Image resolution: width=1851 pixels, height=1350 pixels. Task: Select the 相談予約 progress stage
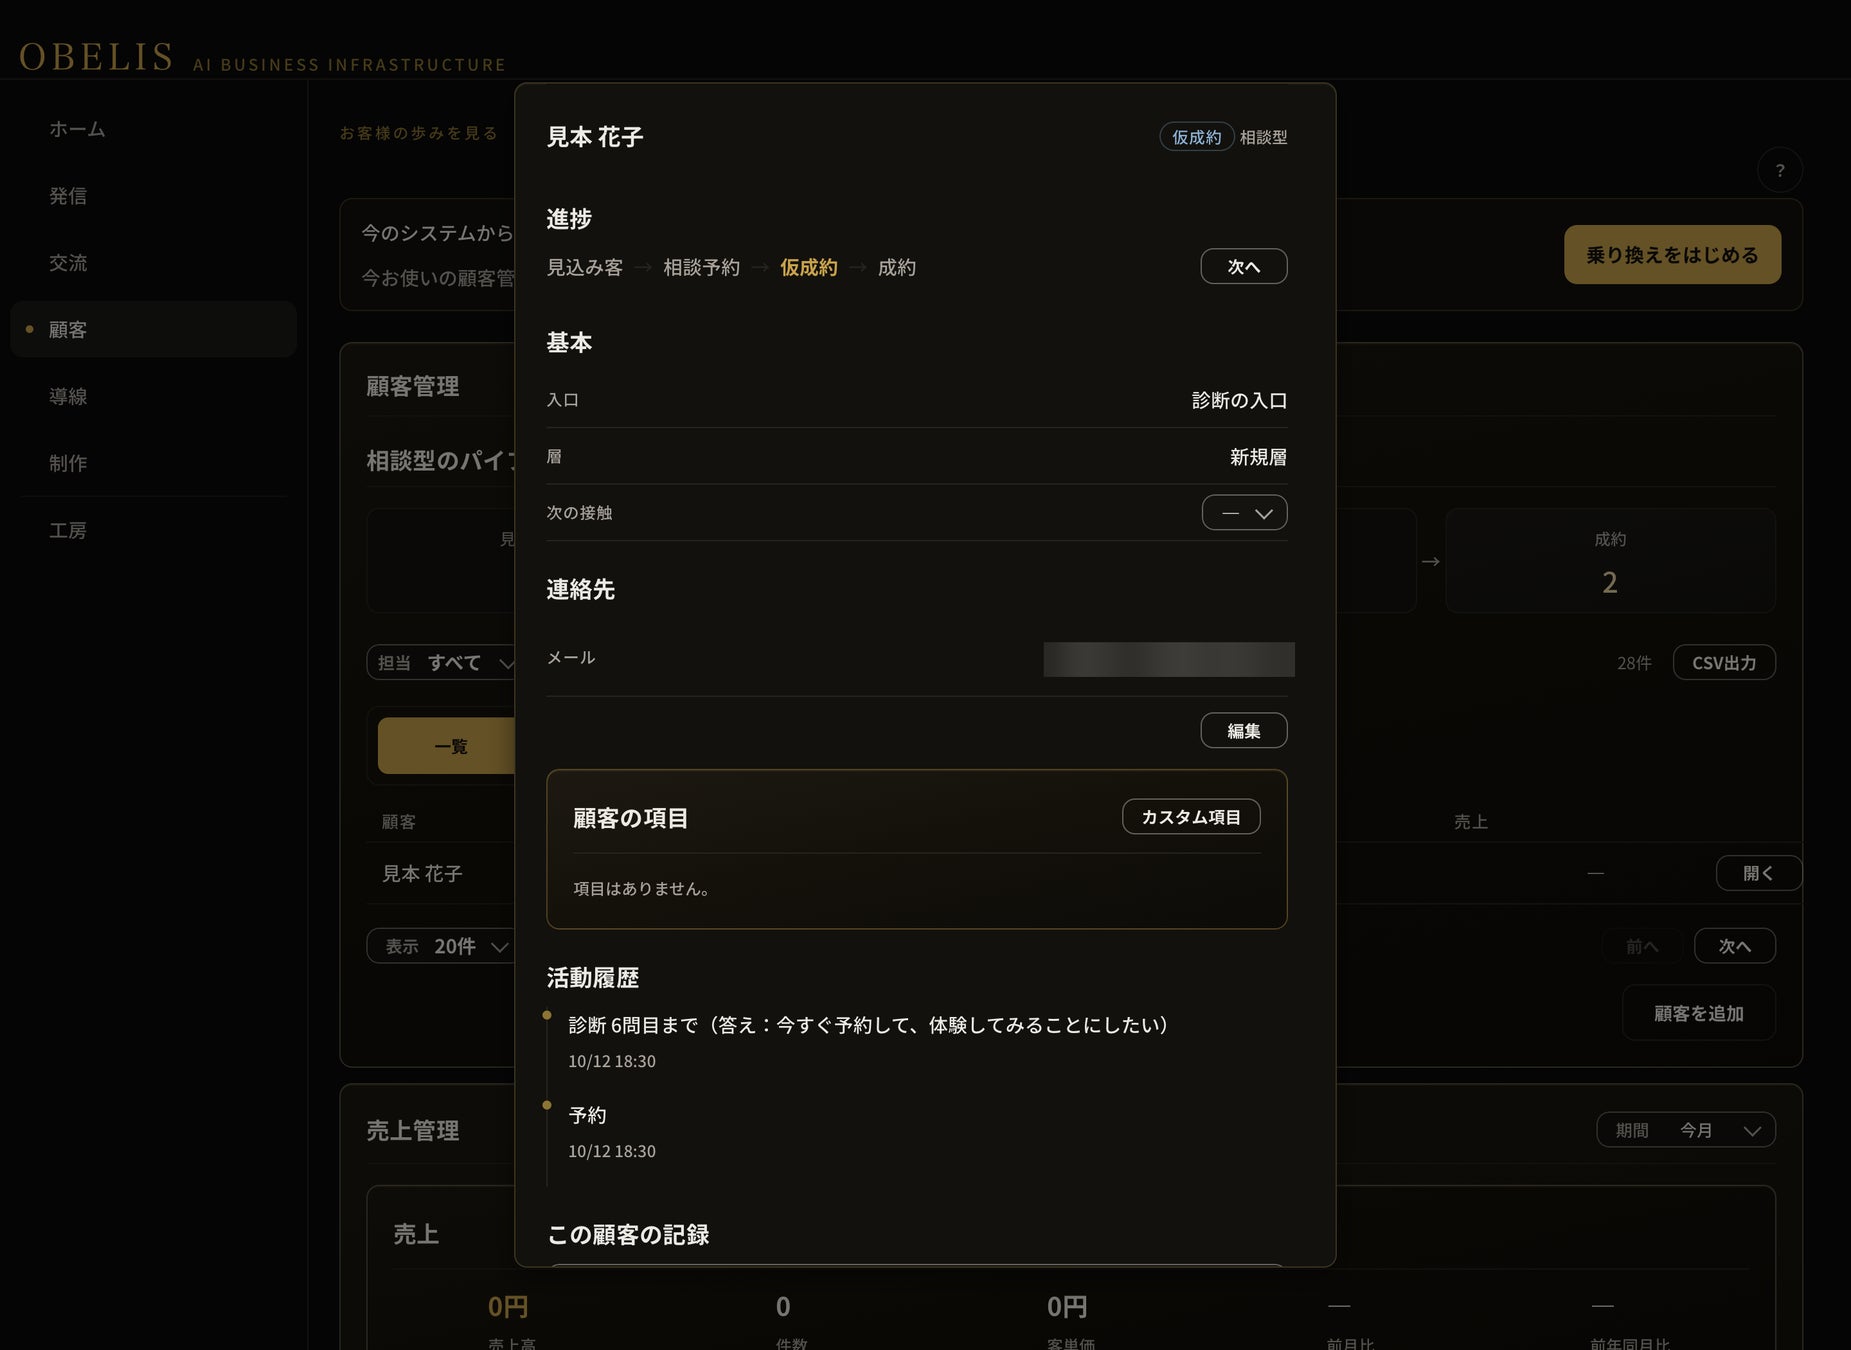701,267
